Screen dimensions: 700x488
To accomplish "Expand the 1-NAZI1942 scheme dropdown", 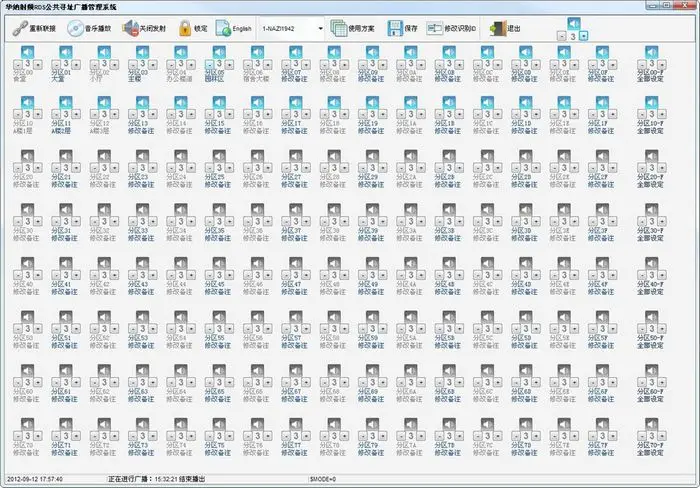I will click(320, 29).
